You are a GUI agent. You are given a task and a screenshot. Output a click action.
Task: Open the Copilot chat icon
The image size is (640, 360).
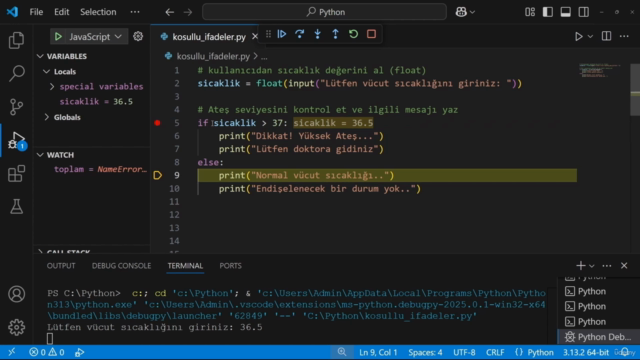coord(461,12)
